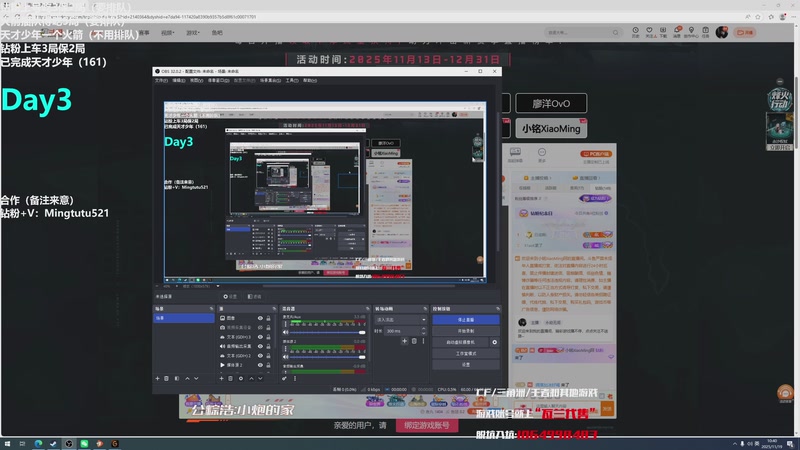Adjust the 媒体源 2 volume slider
The height and width of the screenshot is (450, 800).
pyautogui.click(x=328, y=357)
